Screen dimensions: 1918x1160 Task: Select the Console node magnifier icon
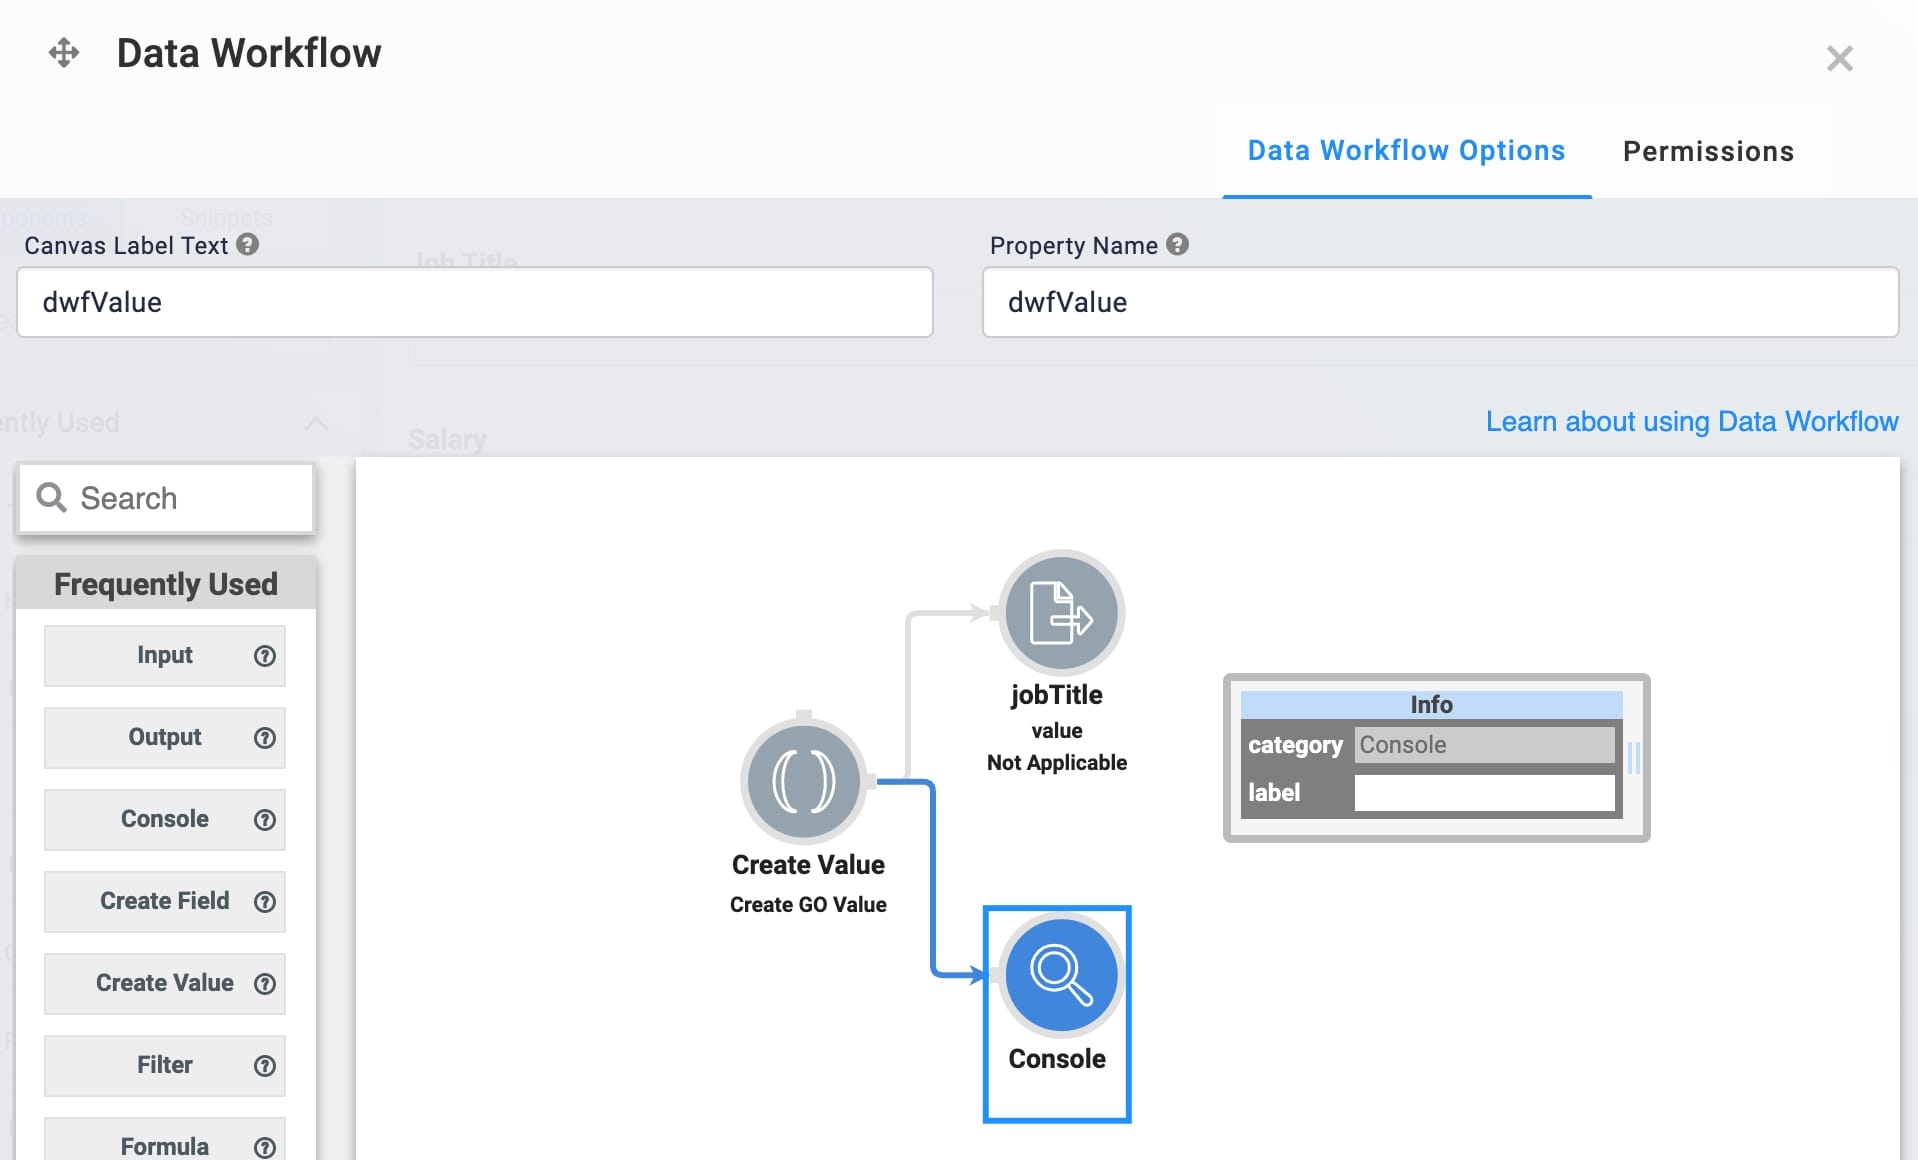(x=1061, y=975)
